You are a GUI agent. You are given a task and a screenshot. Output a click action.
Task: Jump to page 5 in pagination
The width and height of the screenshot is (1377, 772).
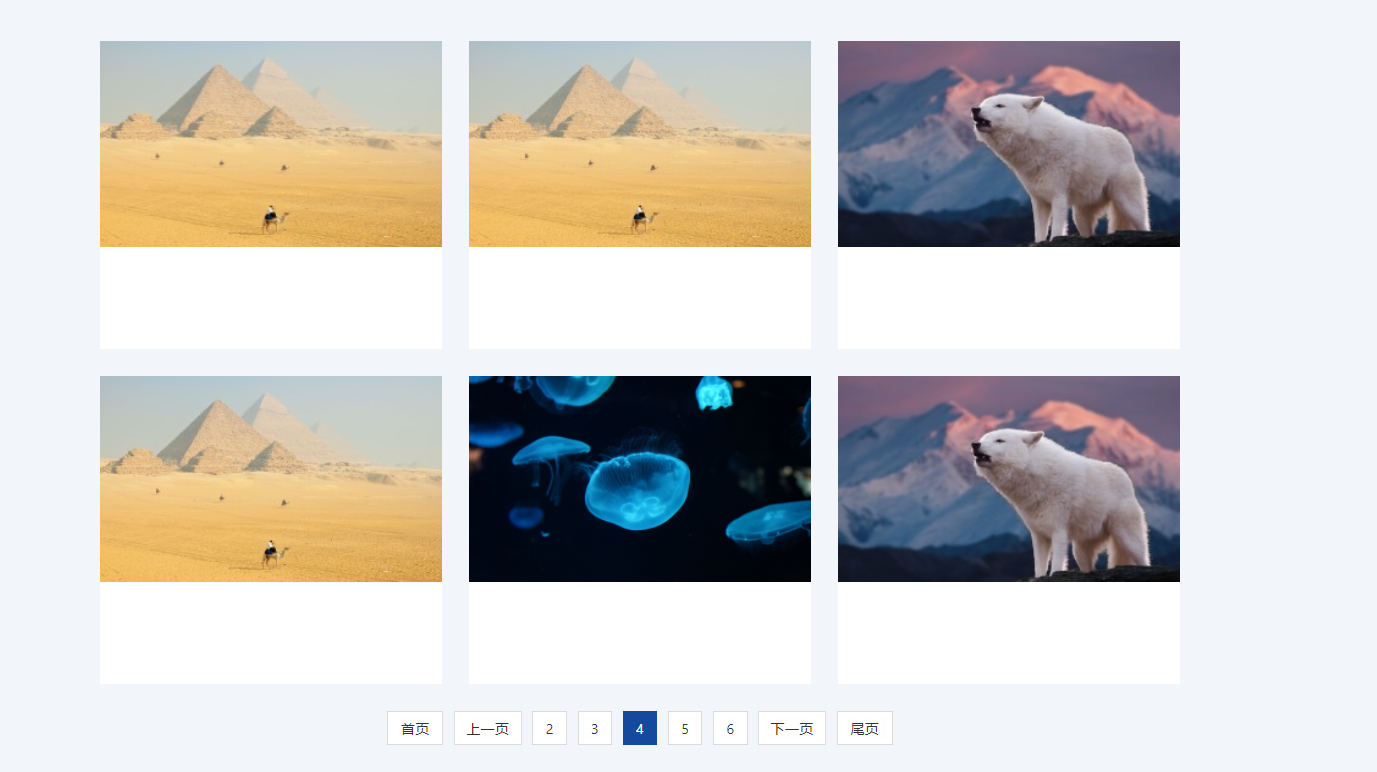(x=685, y=728)
